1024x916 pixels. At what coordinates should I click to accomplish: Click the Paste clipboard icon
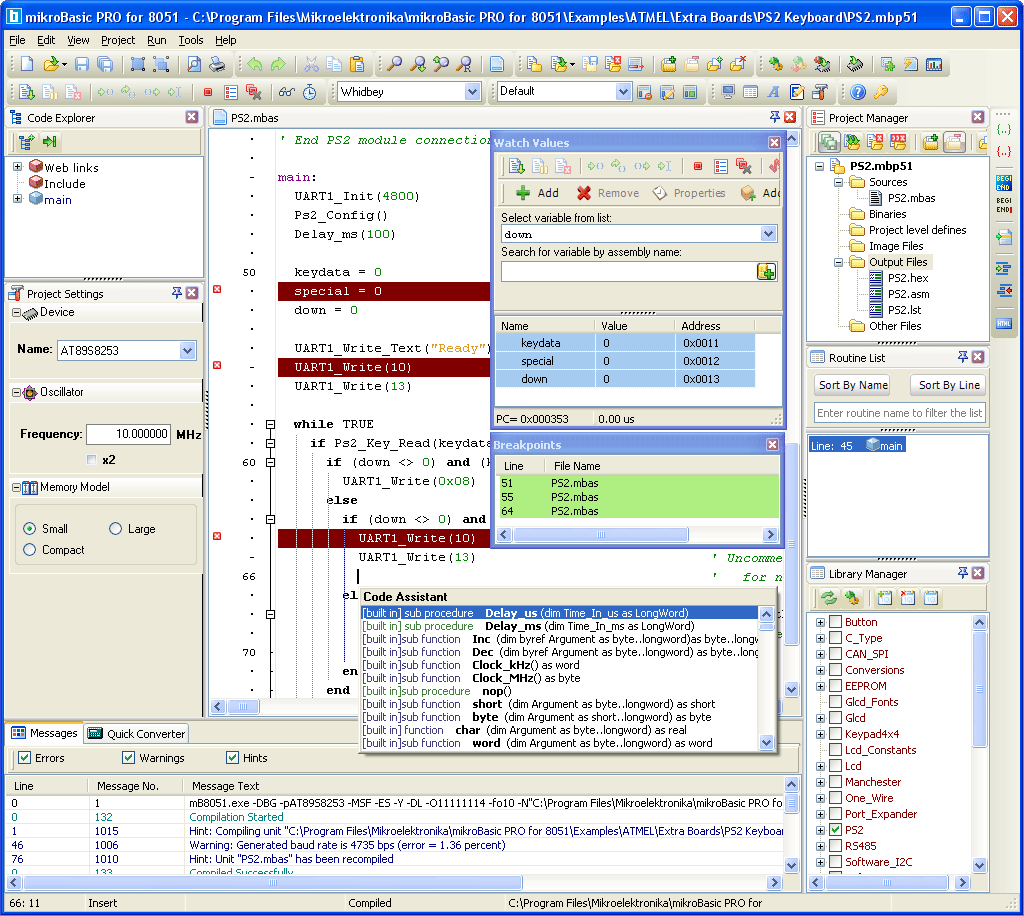tap(357, 64)
